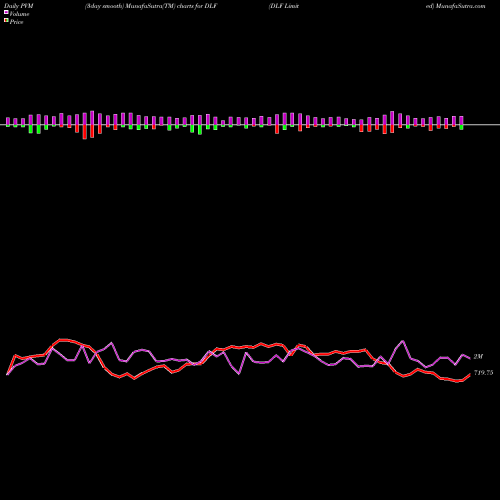Viewport: 500px width, 500px height.
Task: Click the '(DLF Limit' company name text
Action: click(284, 6)
